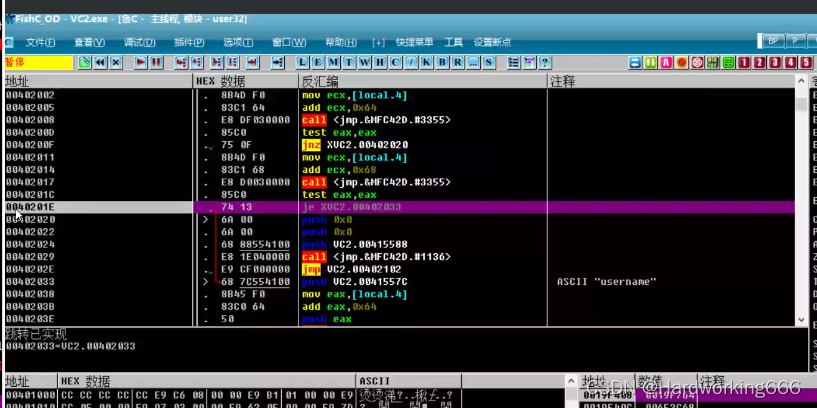Screen dimensions: 817x408
Task: Open the 窗口(W) menu
Action: pyautogui.click(x=289, y=42)
